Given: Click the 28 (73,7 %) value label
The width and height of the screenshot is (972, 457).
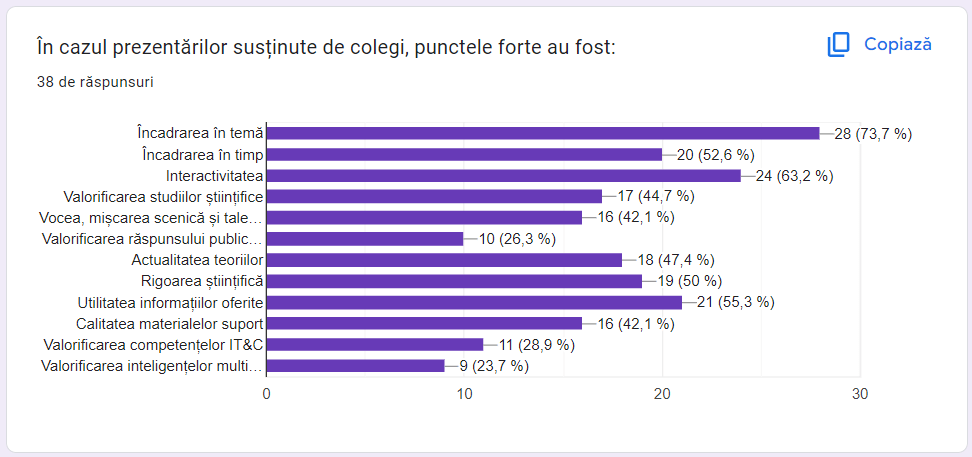Looking at the screenshot, I should (x=873, y=133).
